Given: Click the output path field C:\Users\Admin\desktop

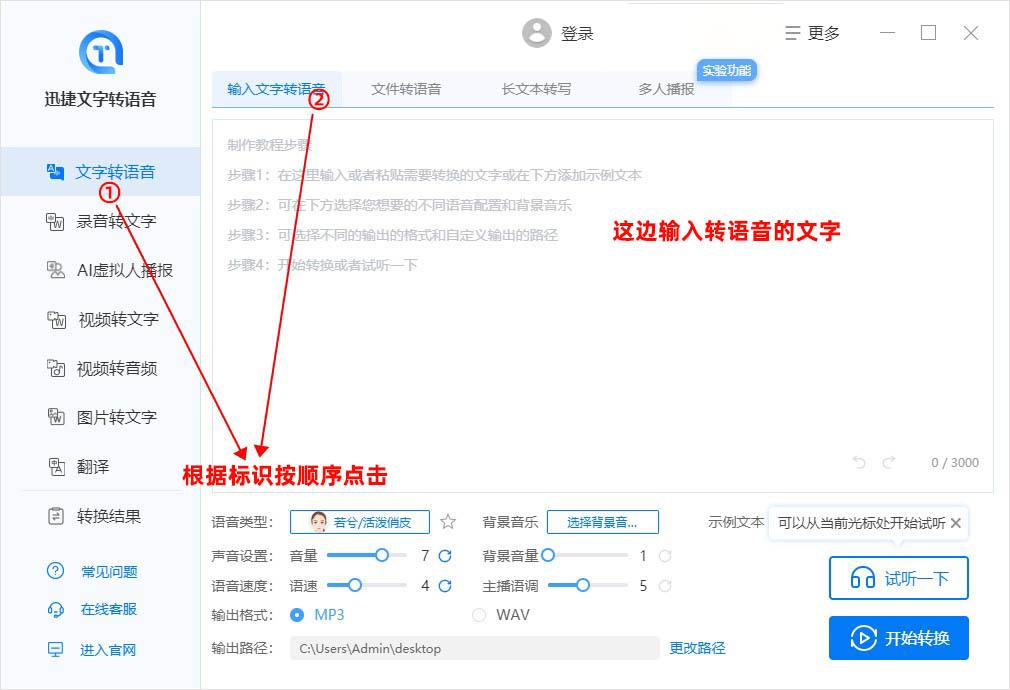Looking at the screenshot, I should coord(474,648).
